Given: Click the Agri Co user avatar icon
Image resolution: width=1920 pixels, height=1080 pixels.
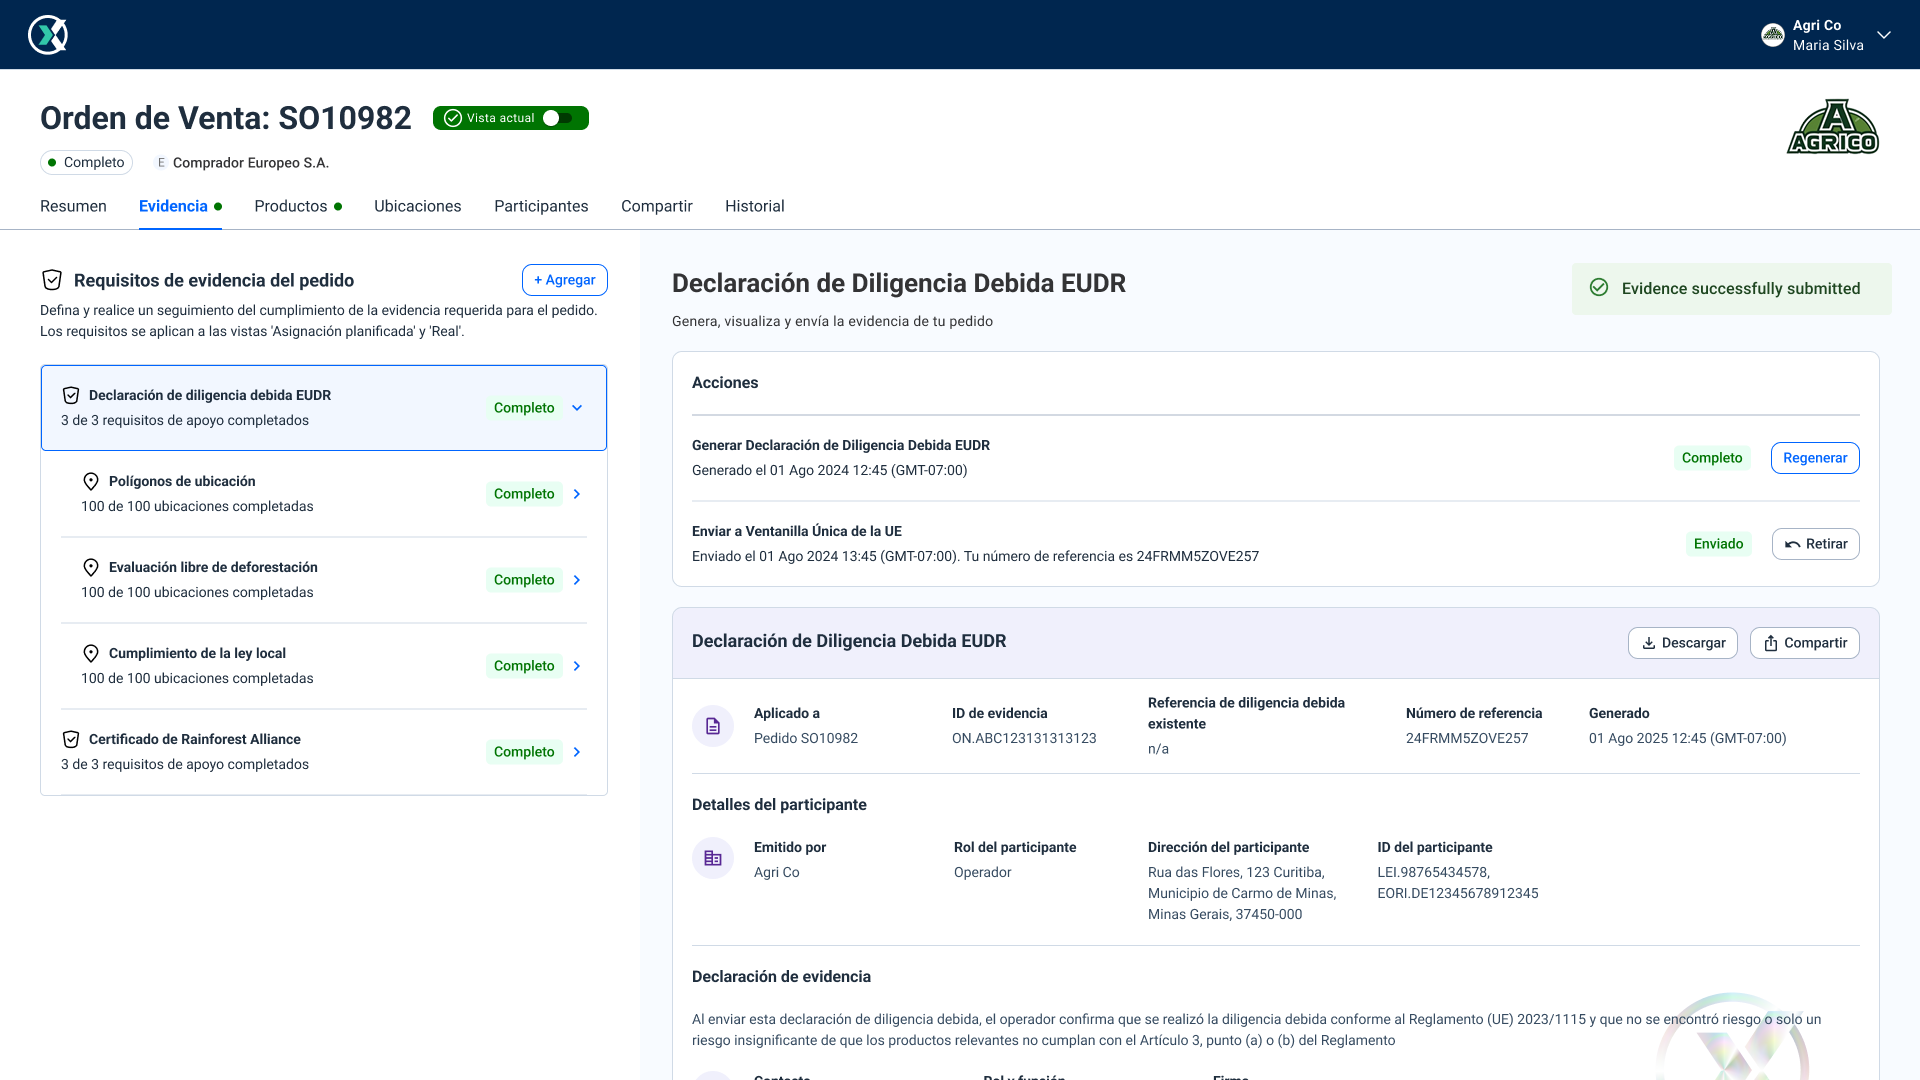Looking at the screenshot, I should click(1773, 35).
